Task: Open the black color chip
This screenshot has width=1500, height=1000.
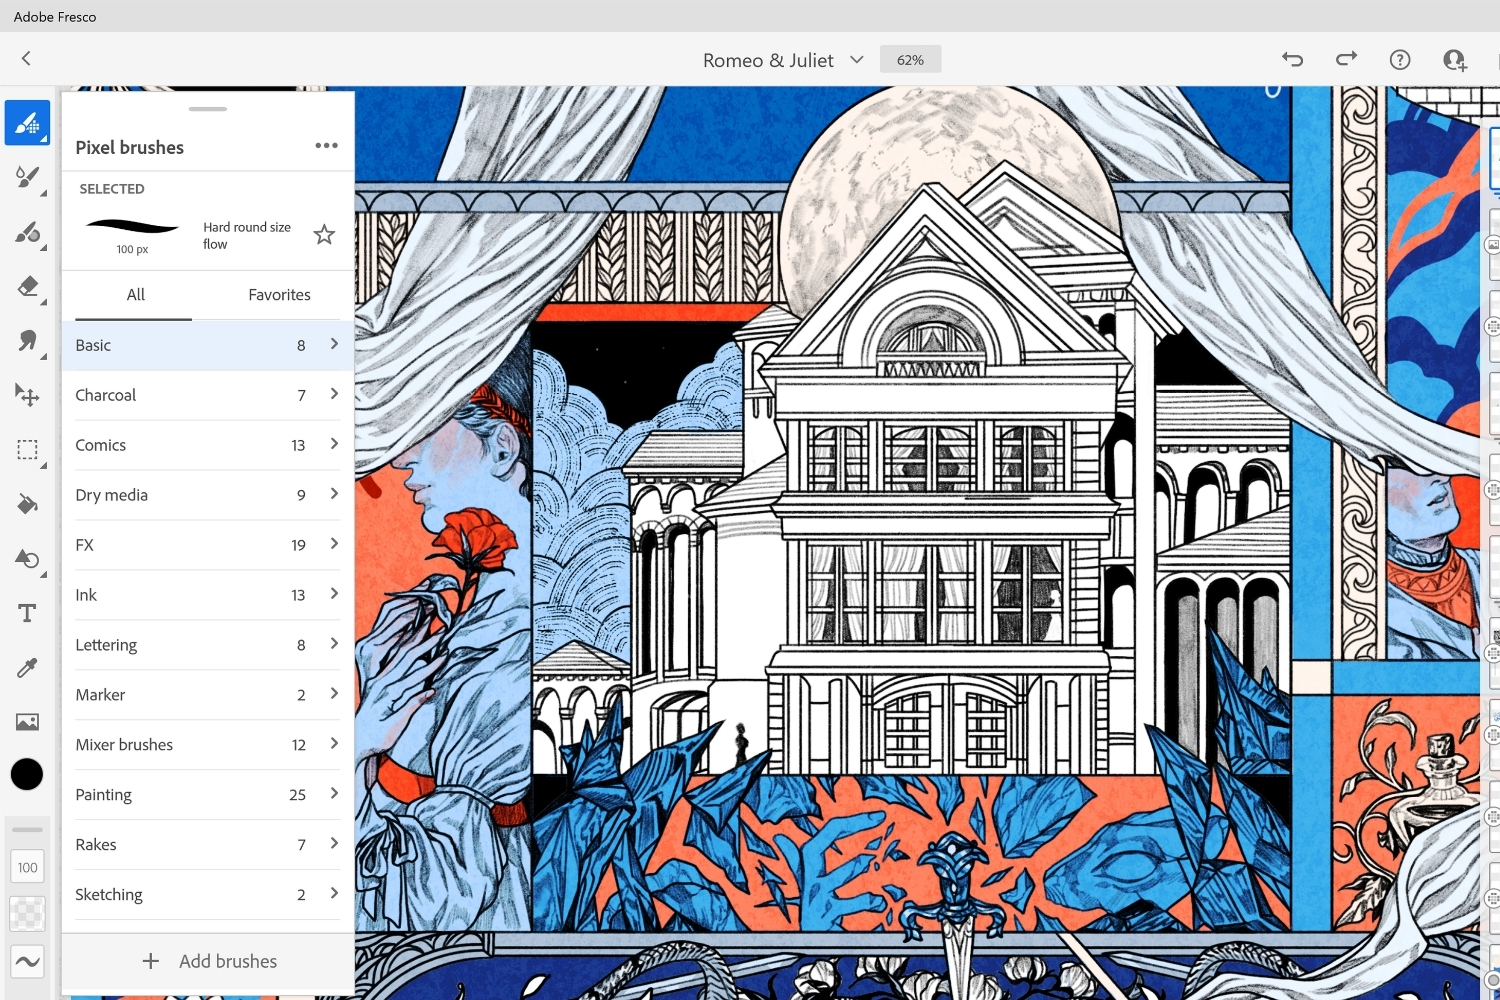Action: coord(27,774)
